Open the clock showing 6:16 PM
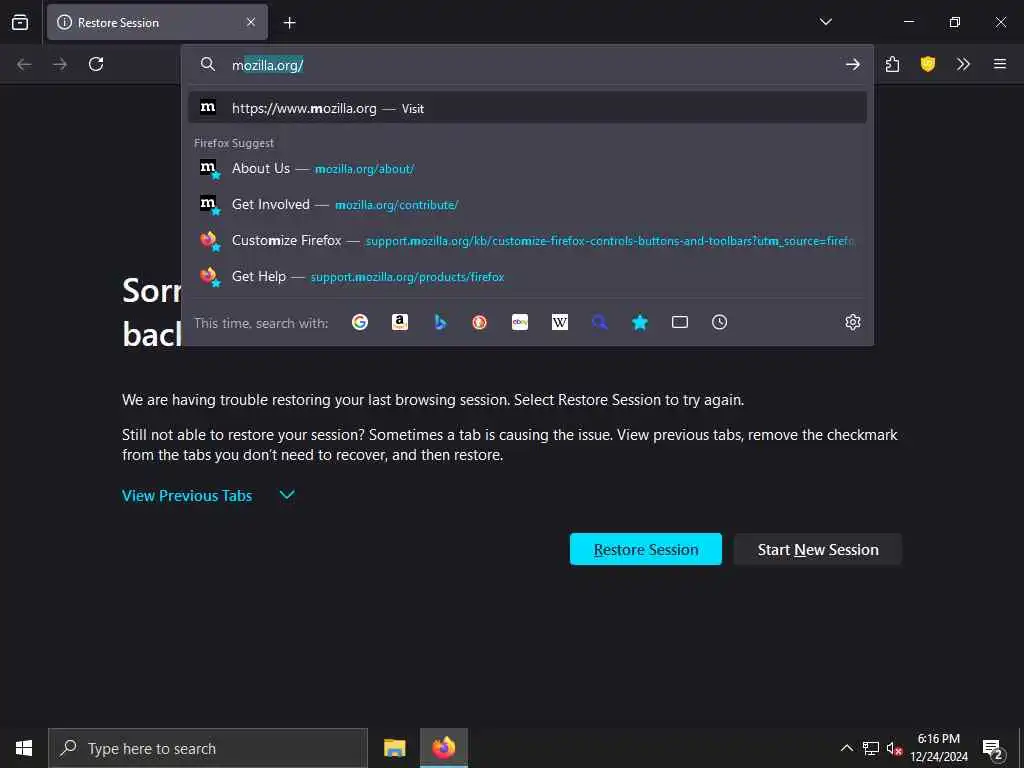1024x768 pixels. 938,748
